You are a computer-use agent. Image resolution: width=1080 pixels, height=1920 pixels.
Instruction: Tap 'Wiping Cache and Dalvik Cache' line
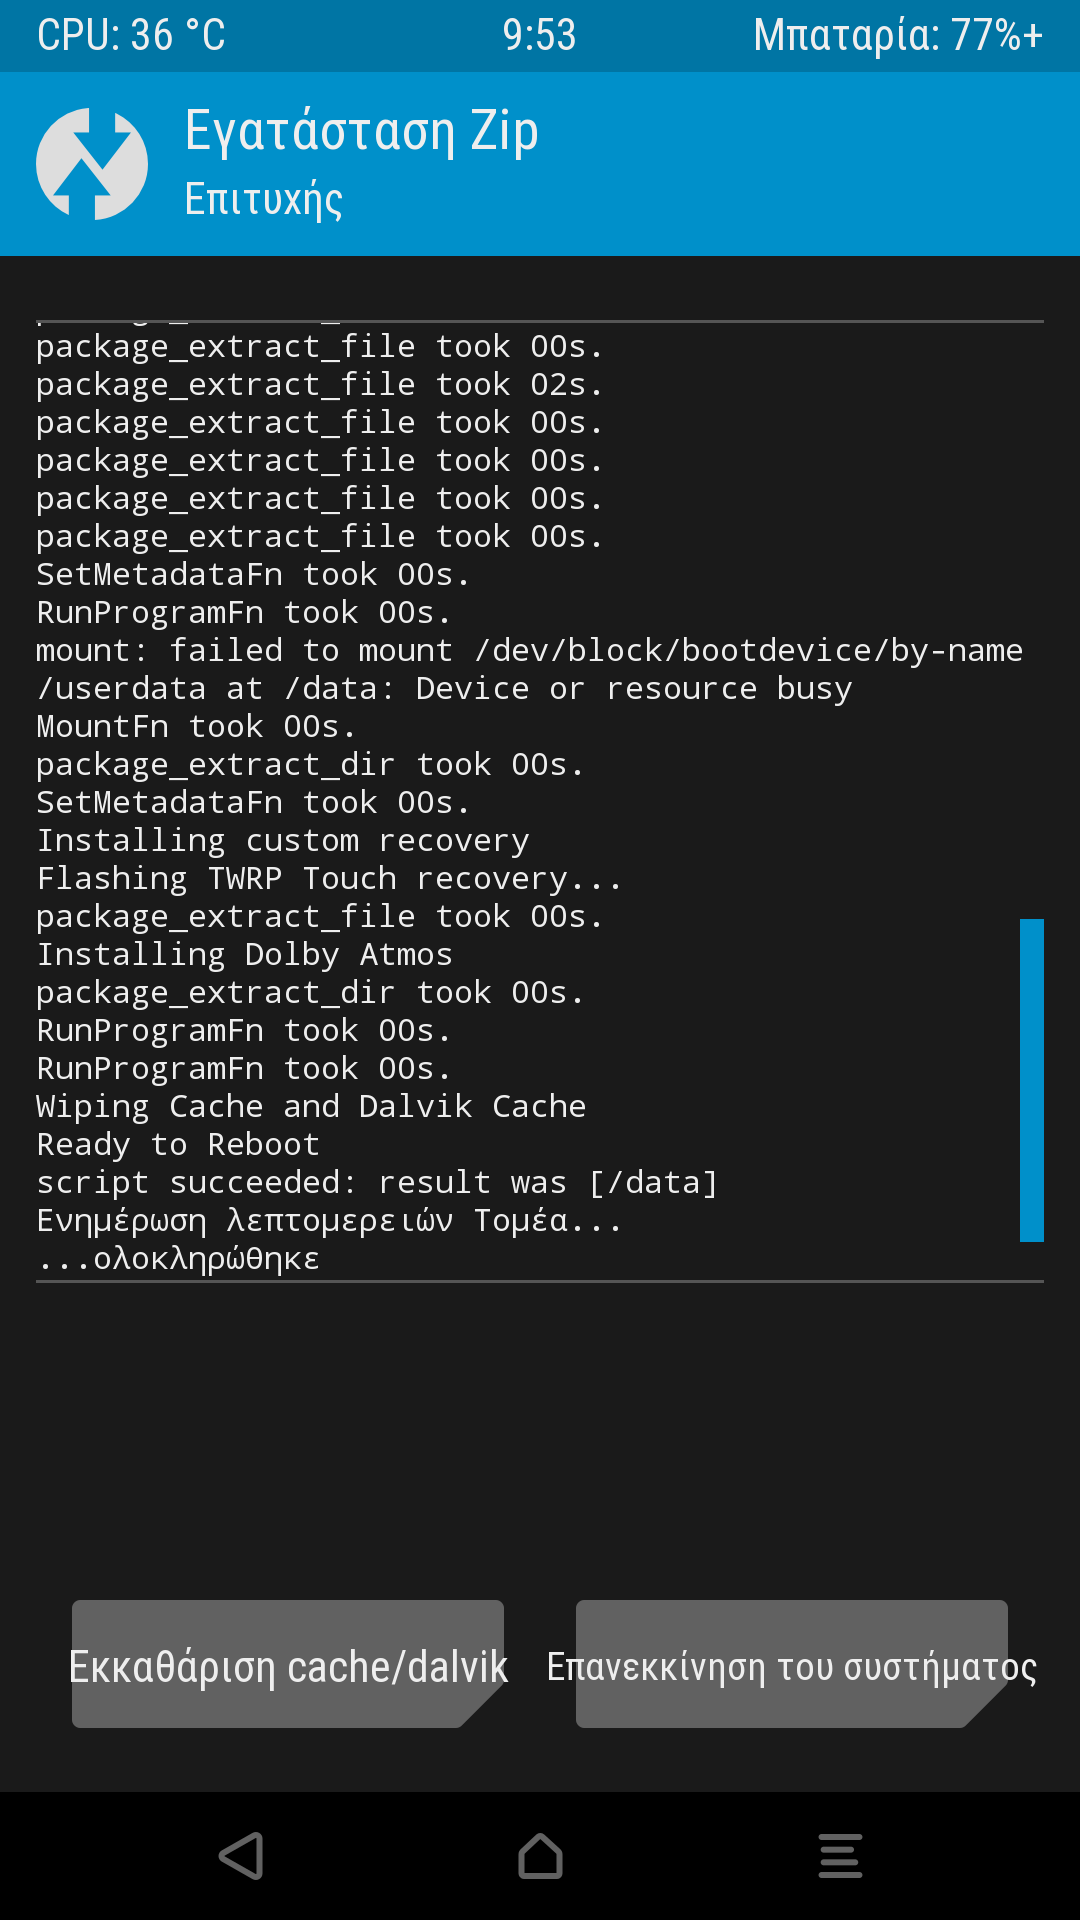pyautogui.click(x=311, y=1107)
